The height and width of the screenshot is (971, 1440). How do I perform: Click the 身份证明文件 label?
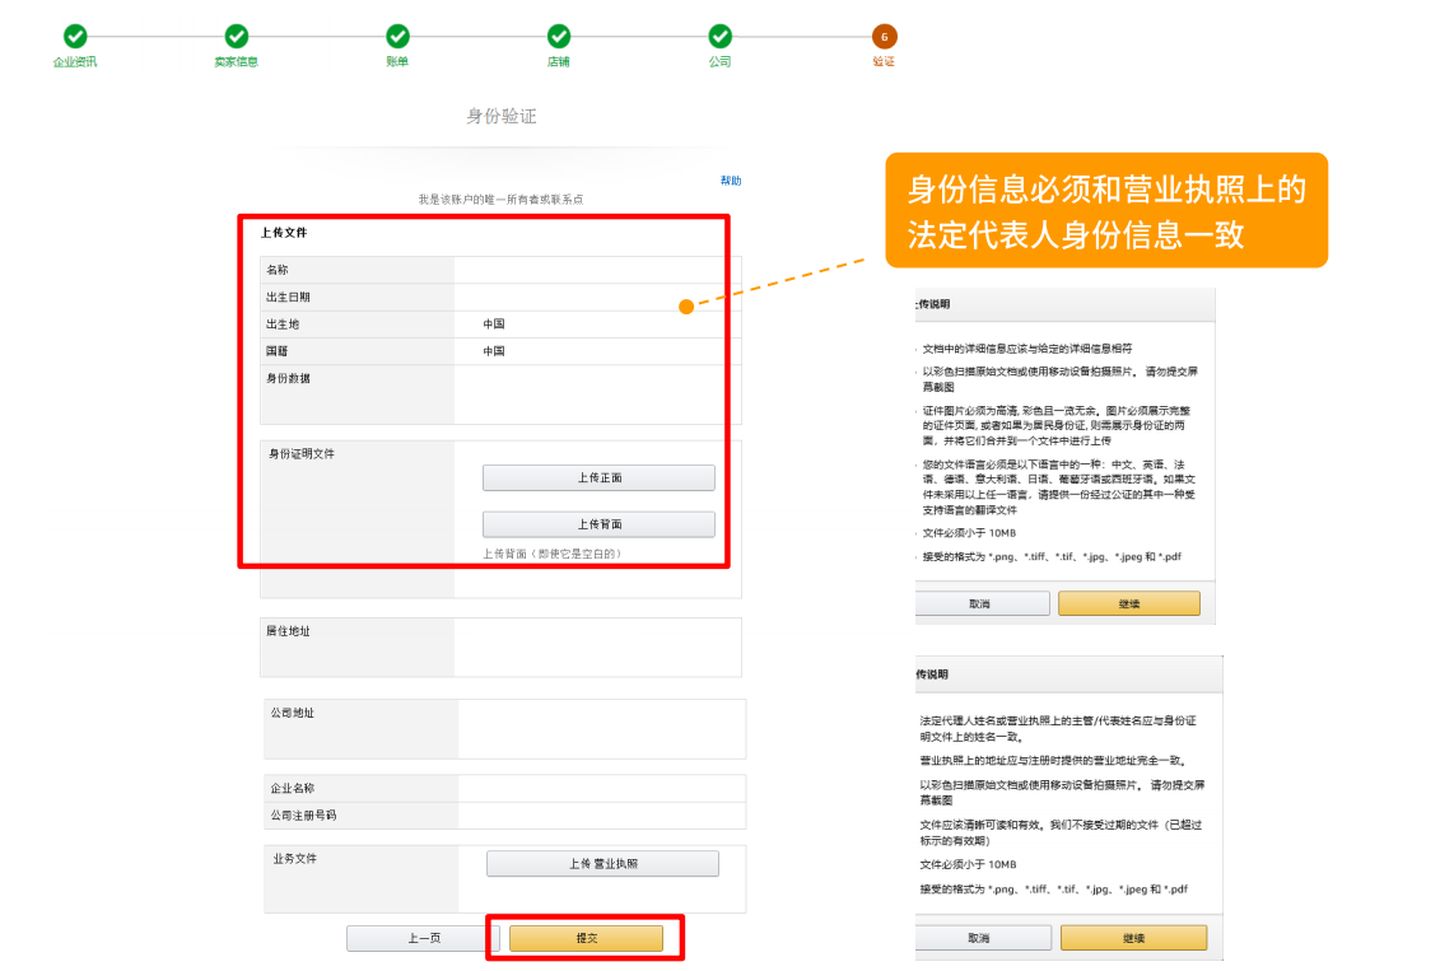point(301,454)
